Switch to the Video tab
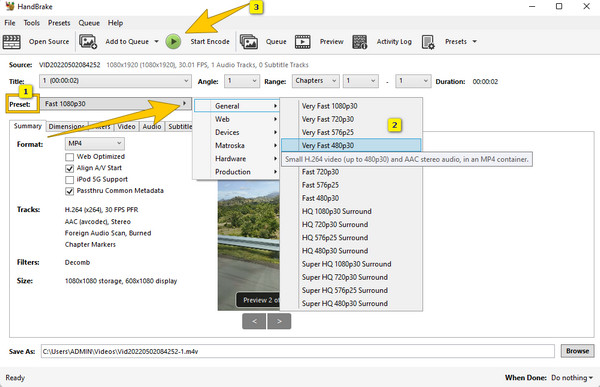This screenshot has width=600, height=387. (126, 127)
